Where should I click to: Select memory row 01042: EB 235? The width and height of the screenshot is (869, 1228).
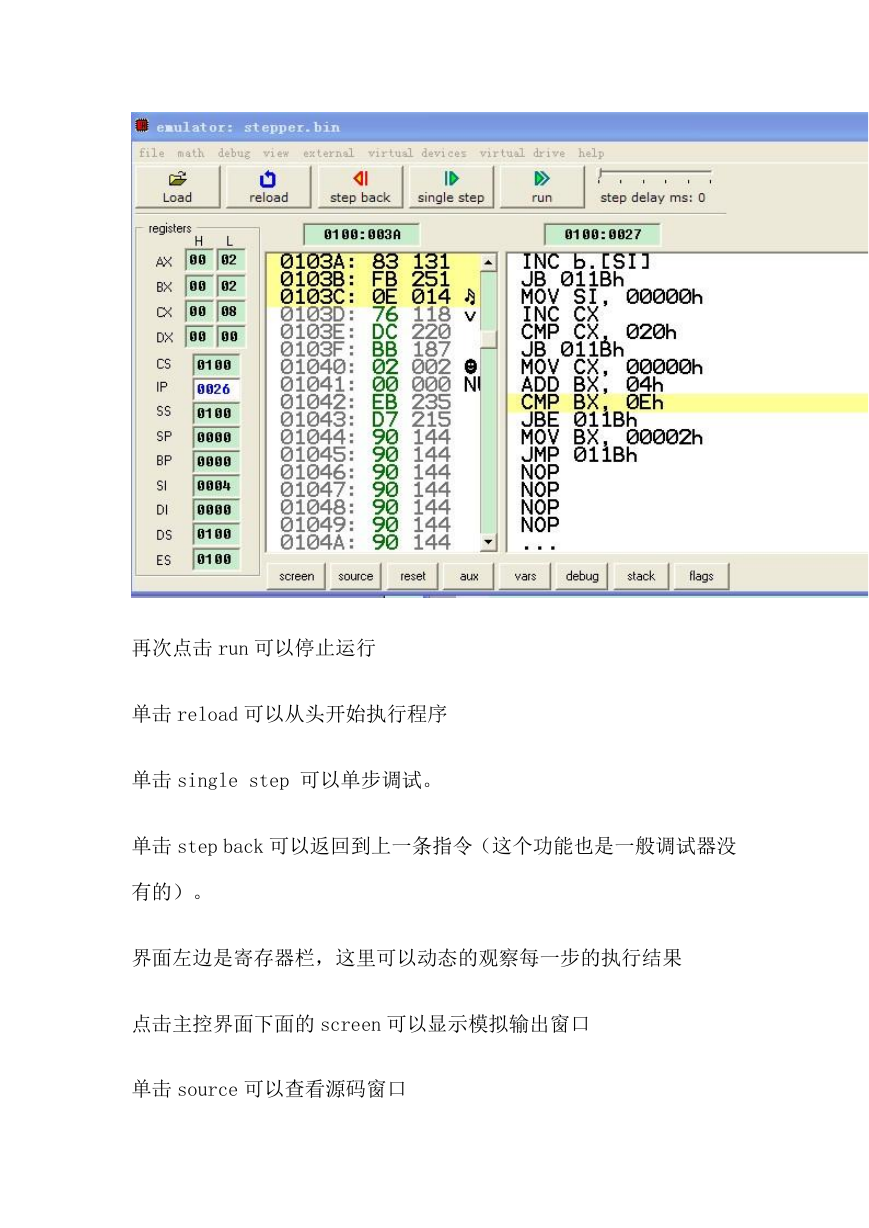click(372, 402)
